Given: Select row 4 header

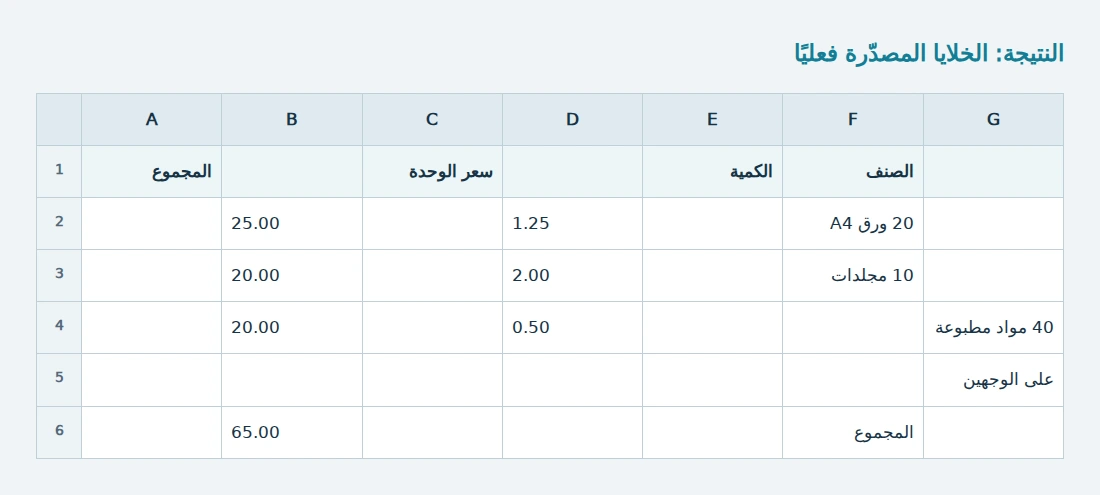Looking at the screenshot, I should (59, 327).
